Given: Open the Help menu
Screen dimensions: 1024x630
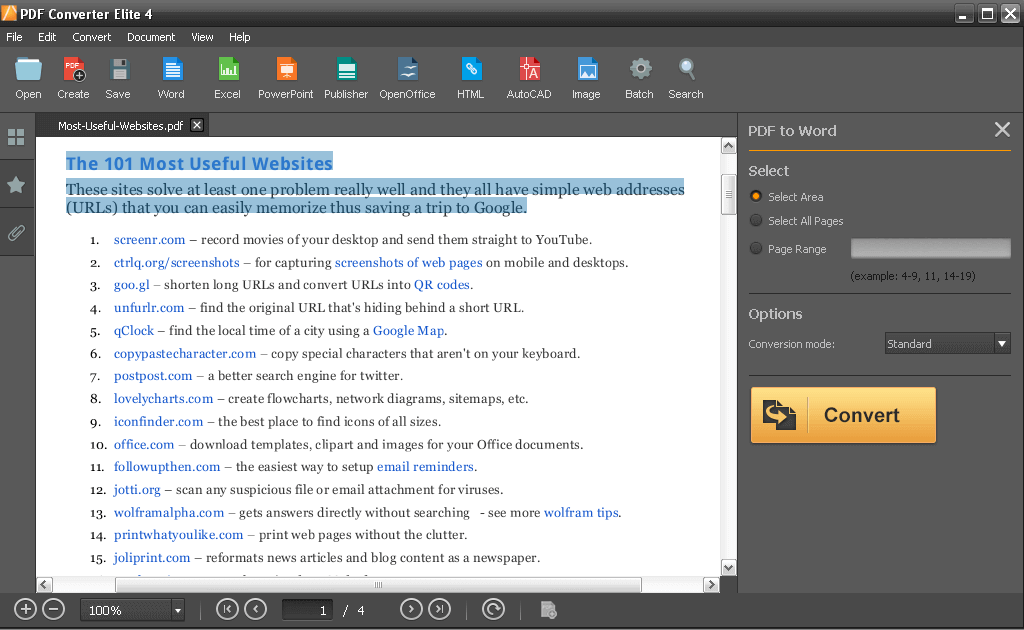Looking at the screenshot, I should [x=240, y=37].
